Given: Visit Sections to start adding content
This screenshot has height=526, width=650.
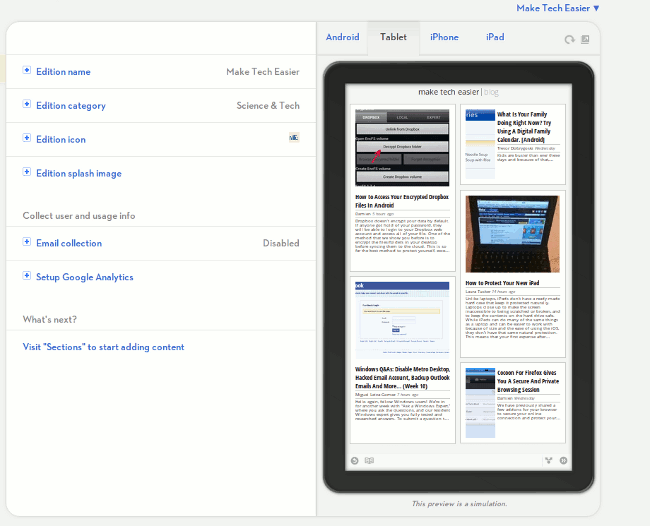Looking at the screenshot, I should [x=103, y=347].
